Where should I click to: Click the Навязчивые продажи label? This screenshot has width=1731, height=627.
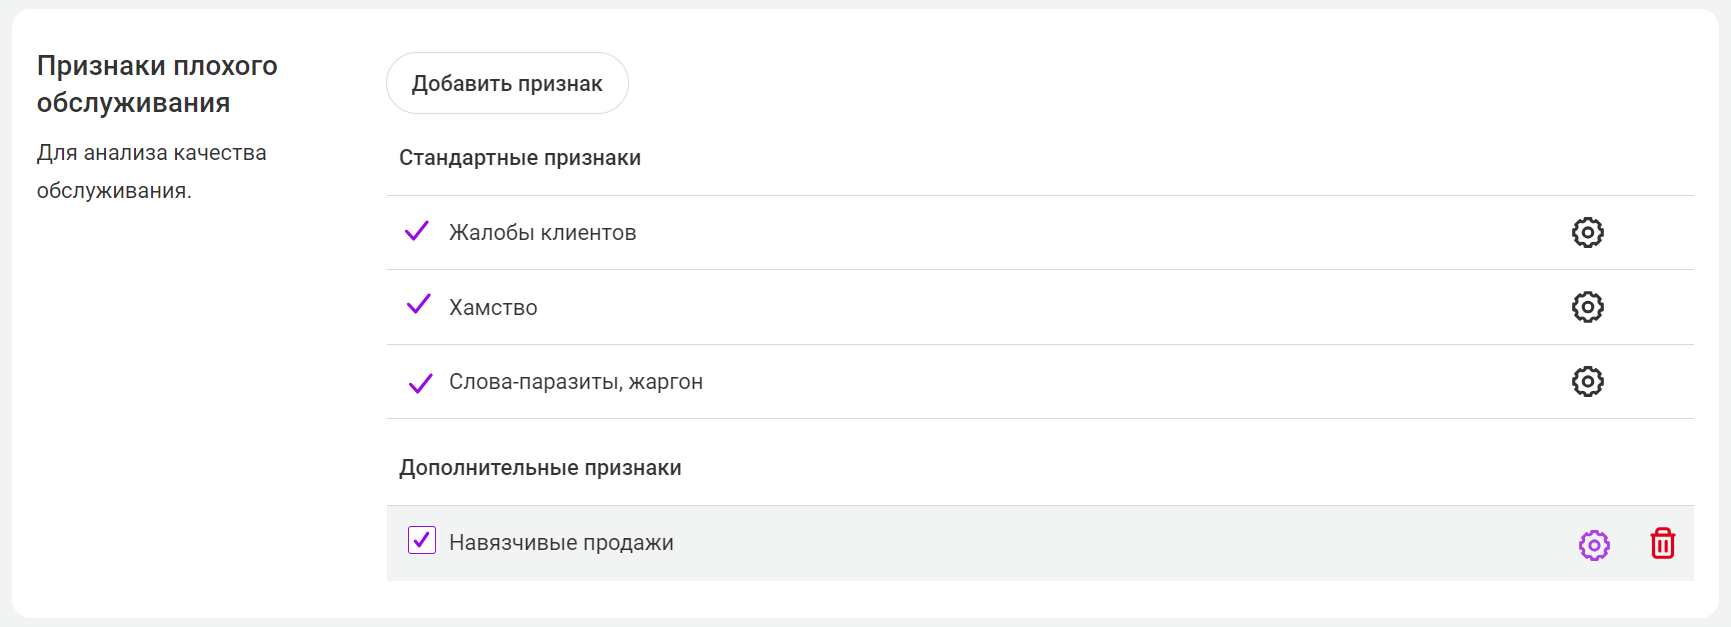(x=561, y=543)
